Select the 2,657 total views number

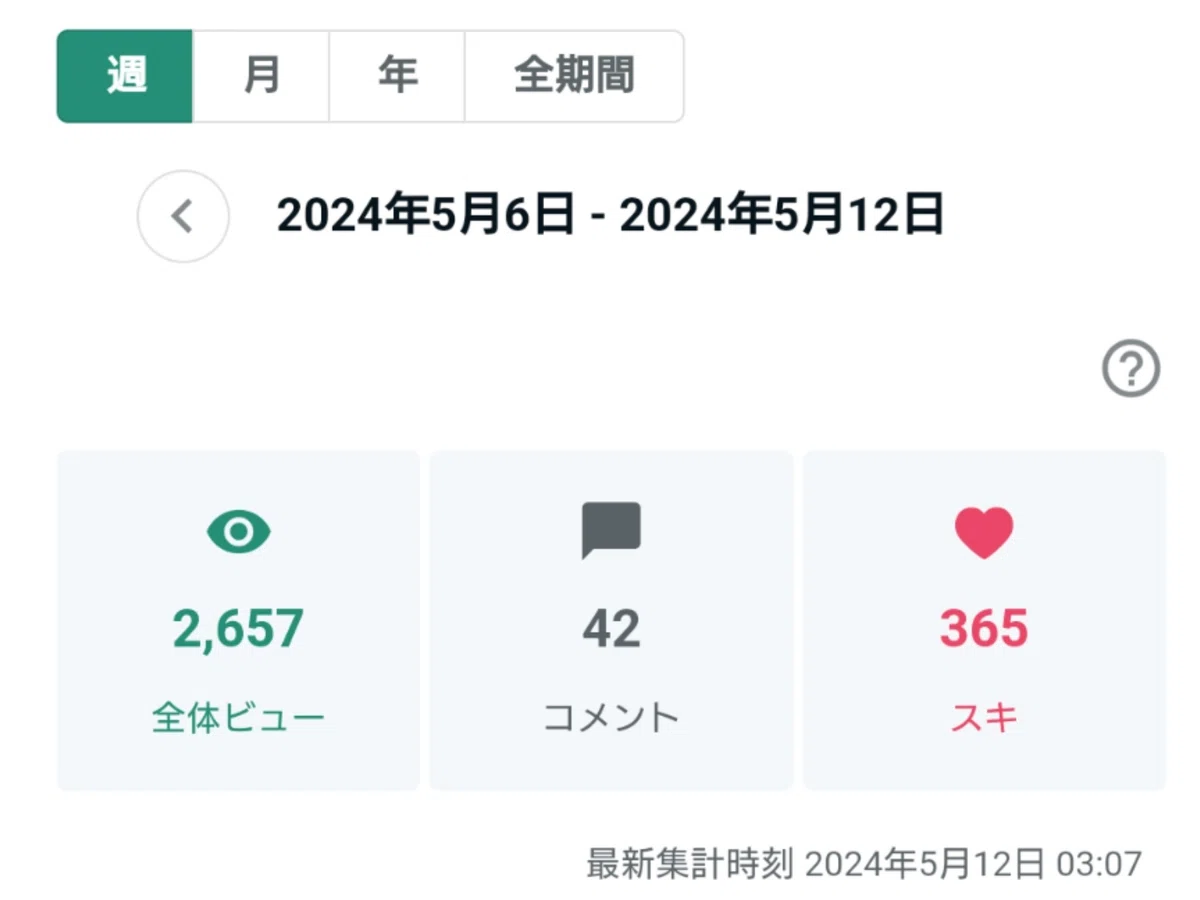(238, 629)
